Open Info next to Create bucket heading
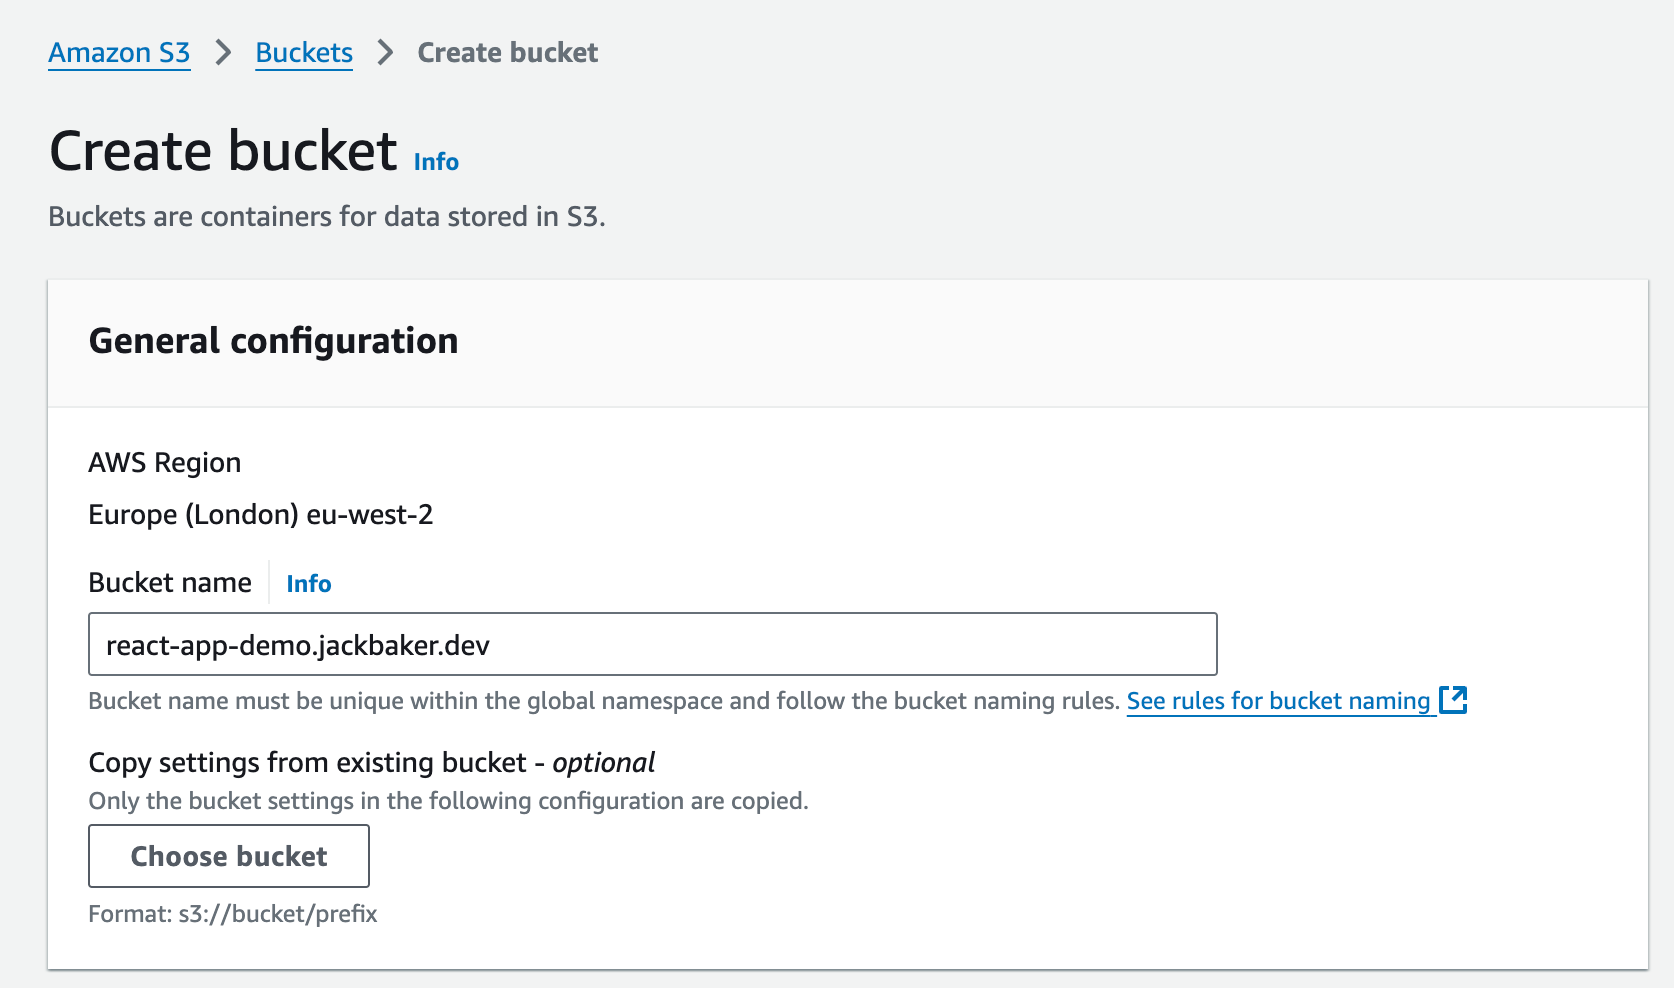 point(436,162)
